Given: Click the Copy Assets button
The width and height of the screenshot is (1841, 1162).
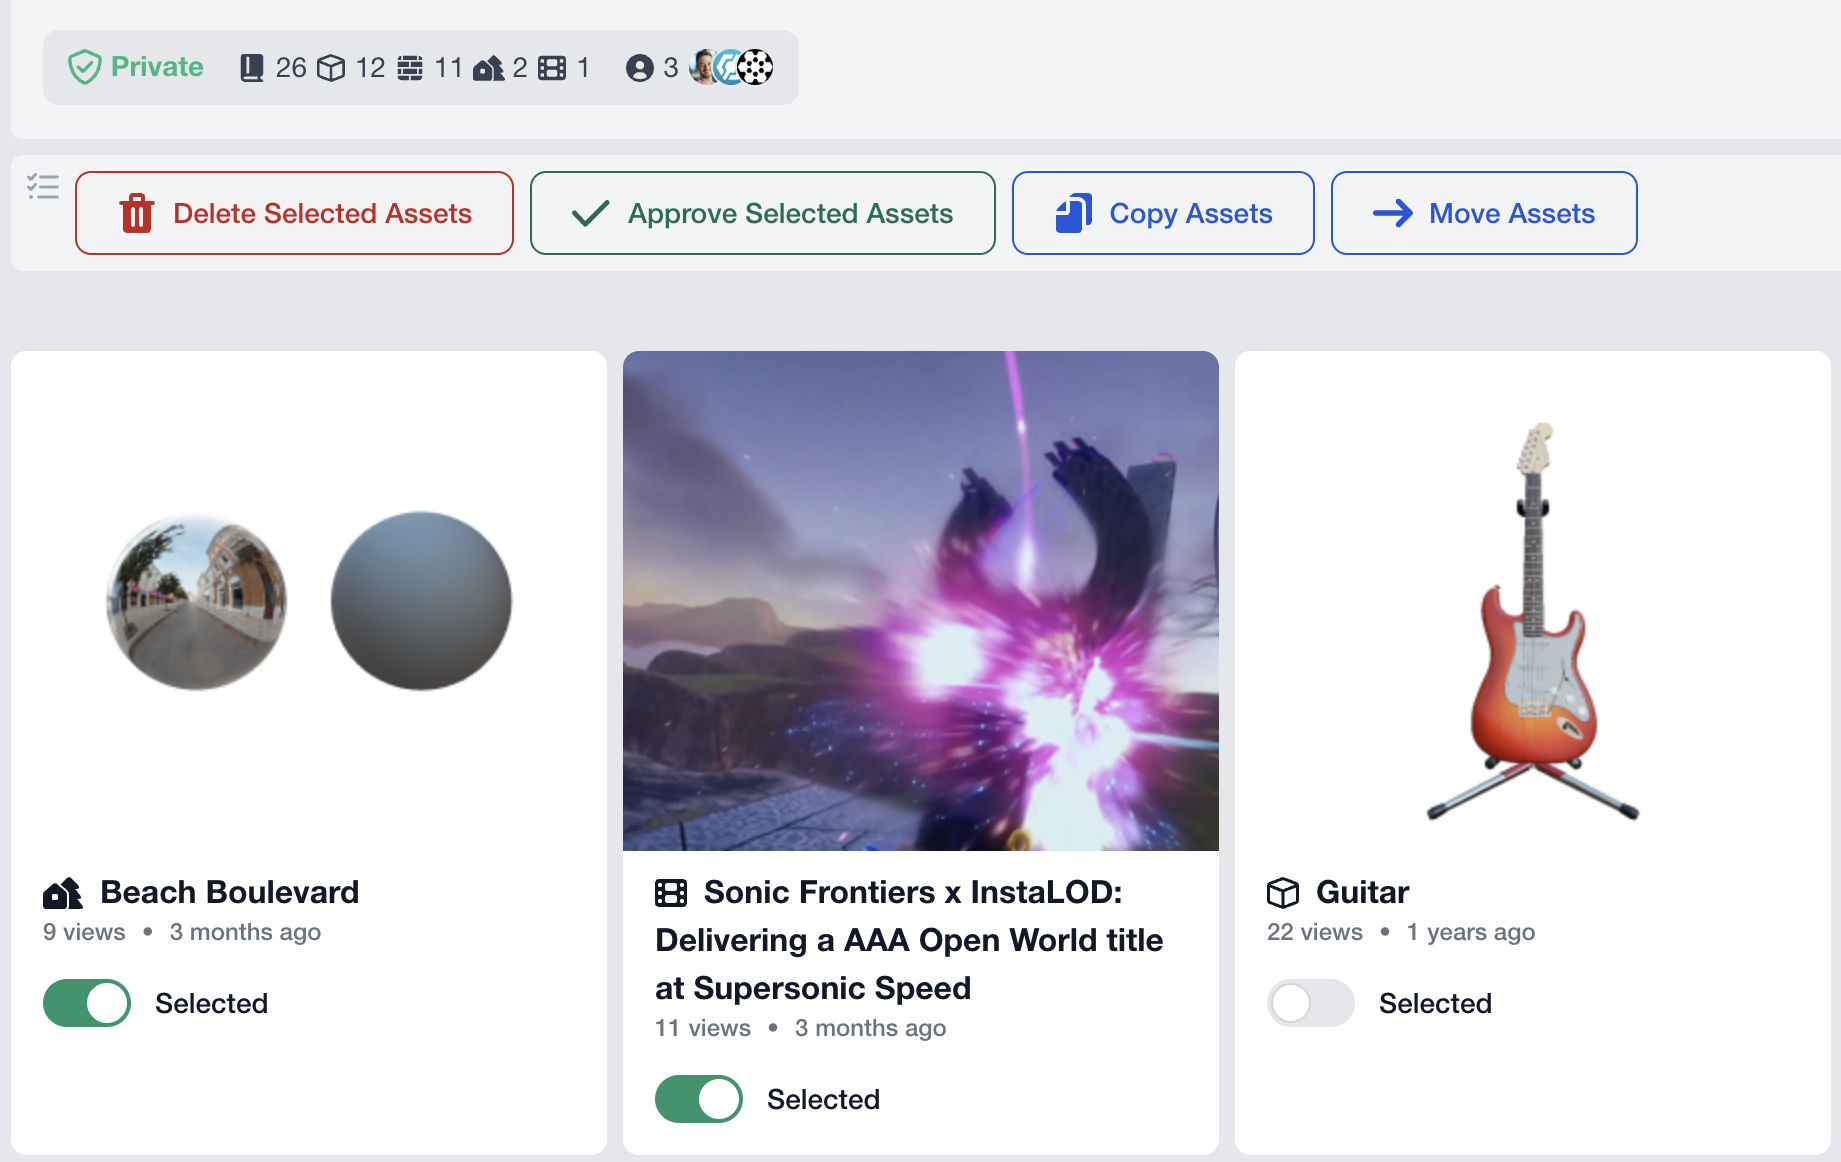Looking at the screenshot, I should (1163, 213).
